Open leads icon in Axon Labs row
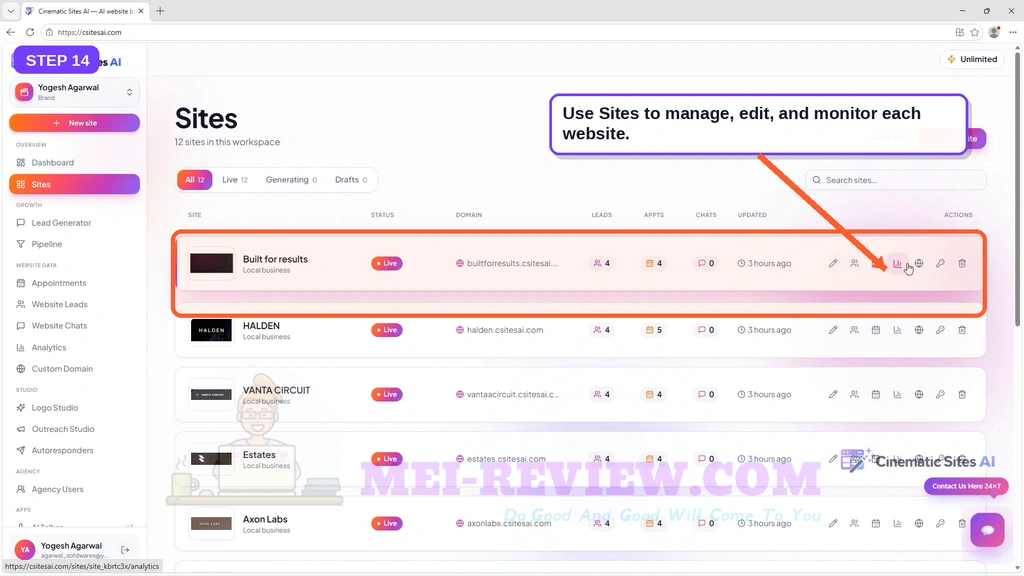 pyautogui.click(x=854, y=523)
